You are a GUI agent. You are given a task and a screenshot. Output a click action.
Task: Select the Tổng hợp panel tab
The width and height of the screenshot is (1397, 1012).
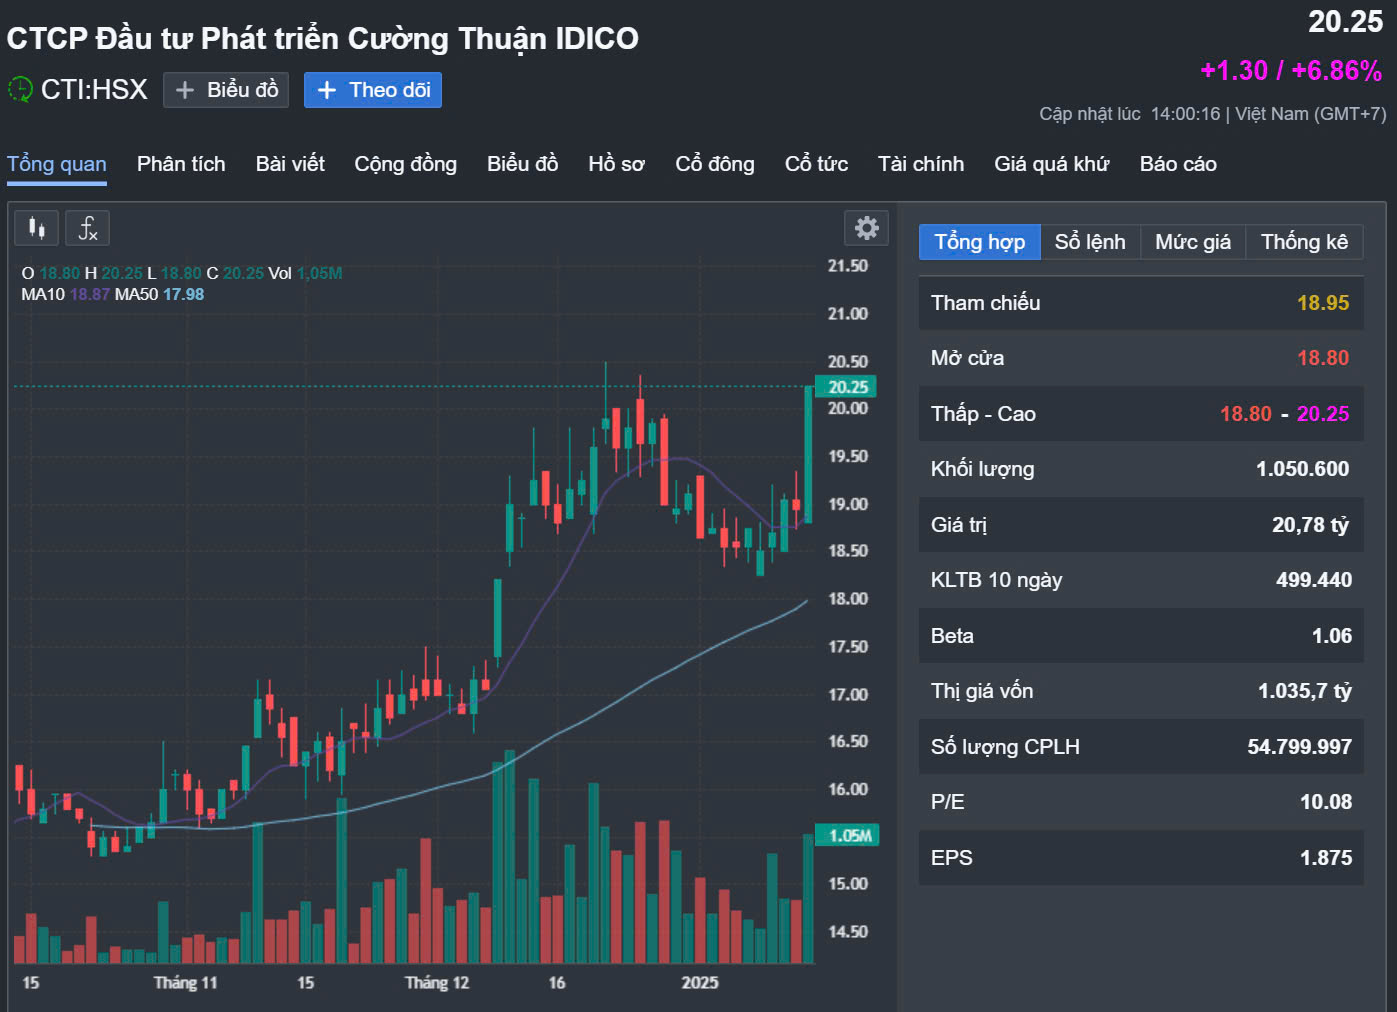(x=980, y=242)
